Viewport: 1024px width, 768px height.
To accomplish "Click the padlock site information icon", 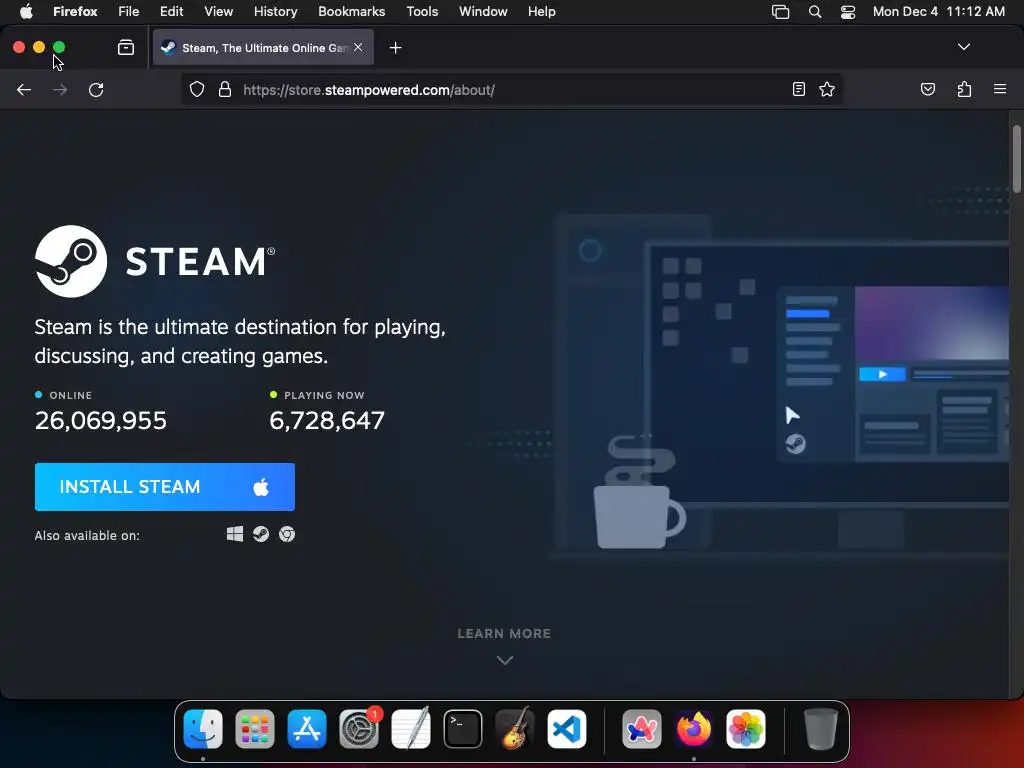I will click(x=225, y=89).
